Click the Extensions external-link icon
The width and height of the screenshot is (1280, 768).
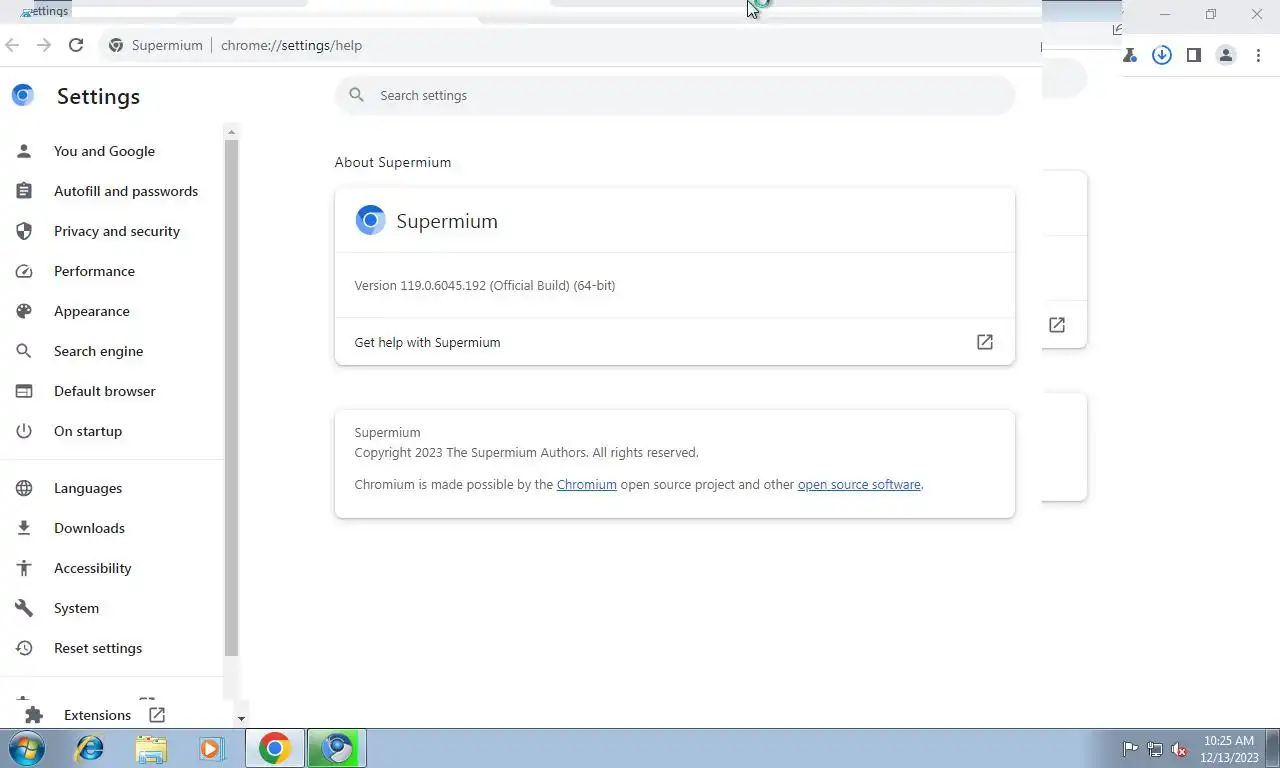[x=157, y=715]
